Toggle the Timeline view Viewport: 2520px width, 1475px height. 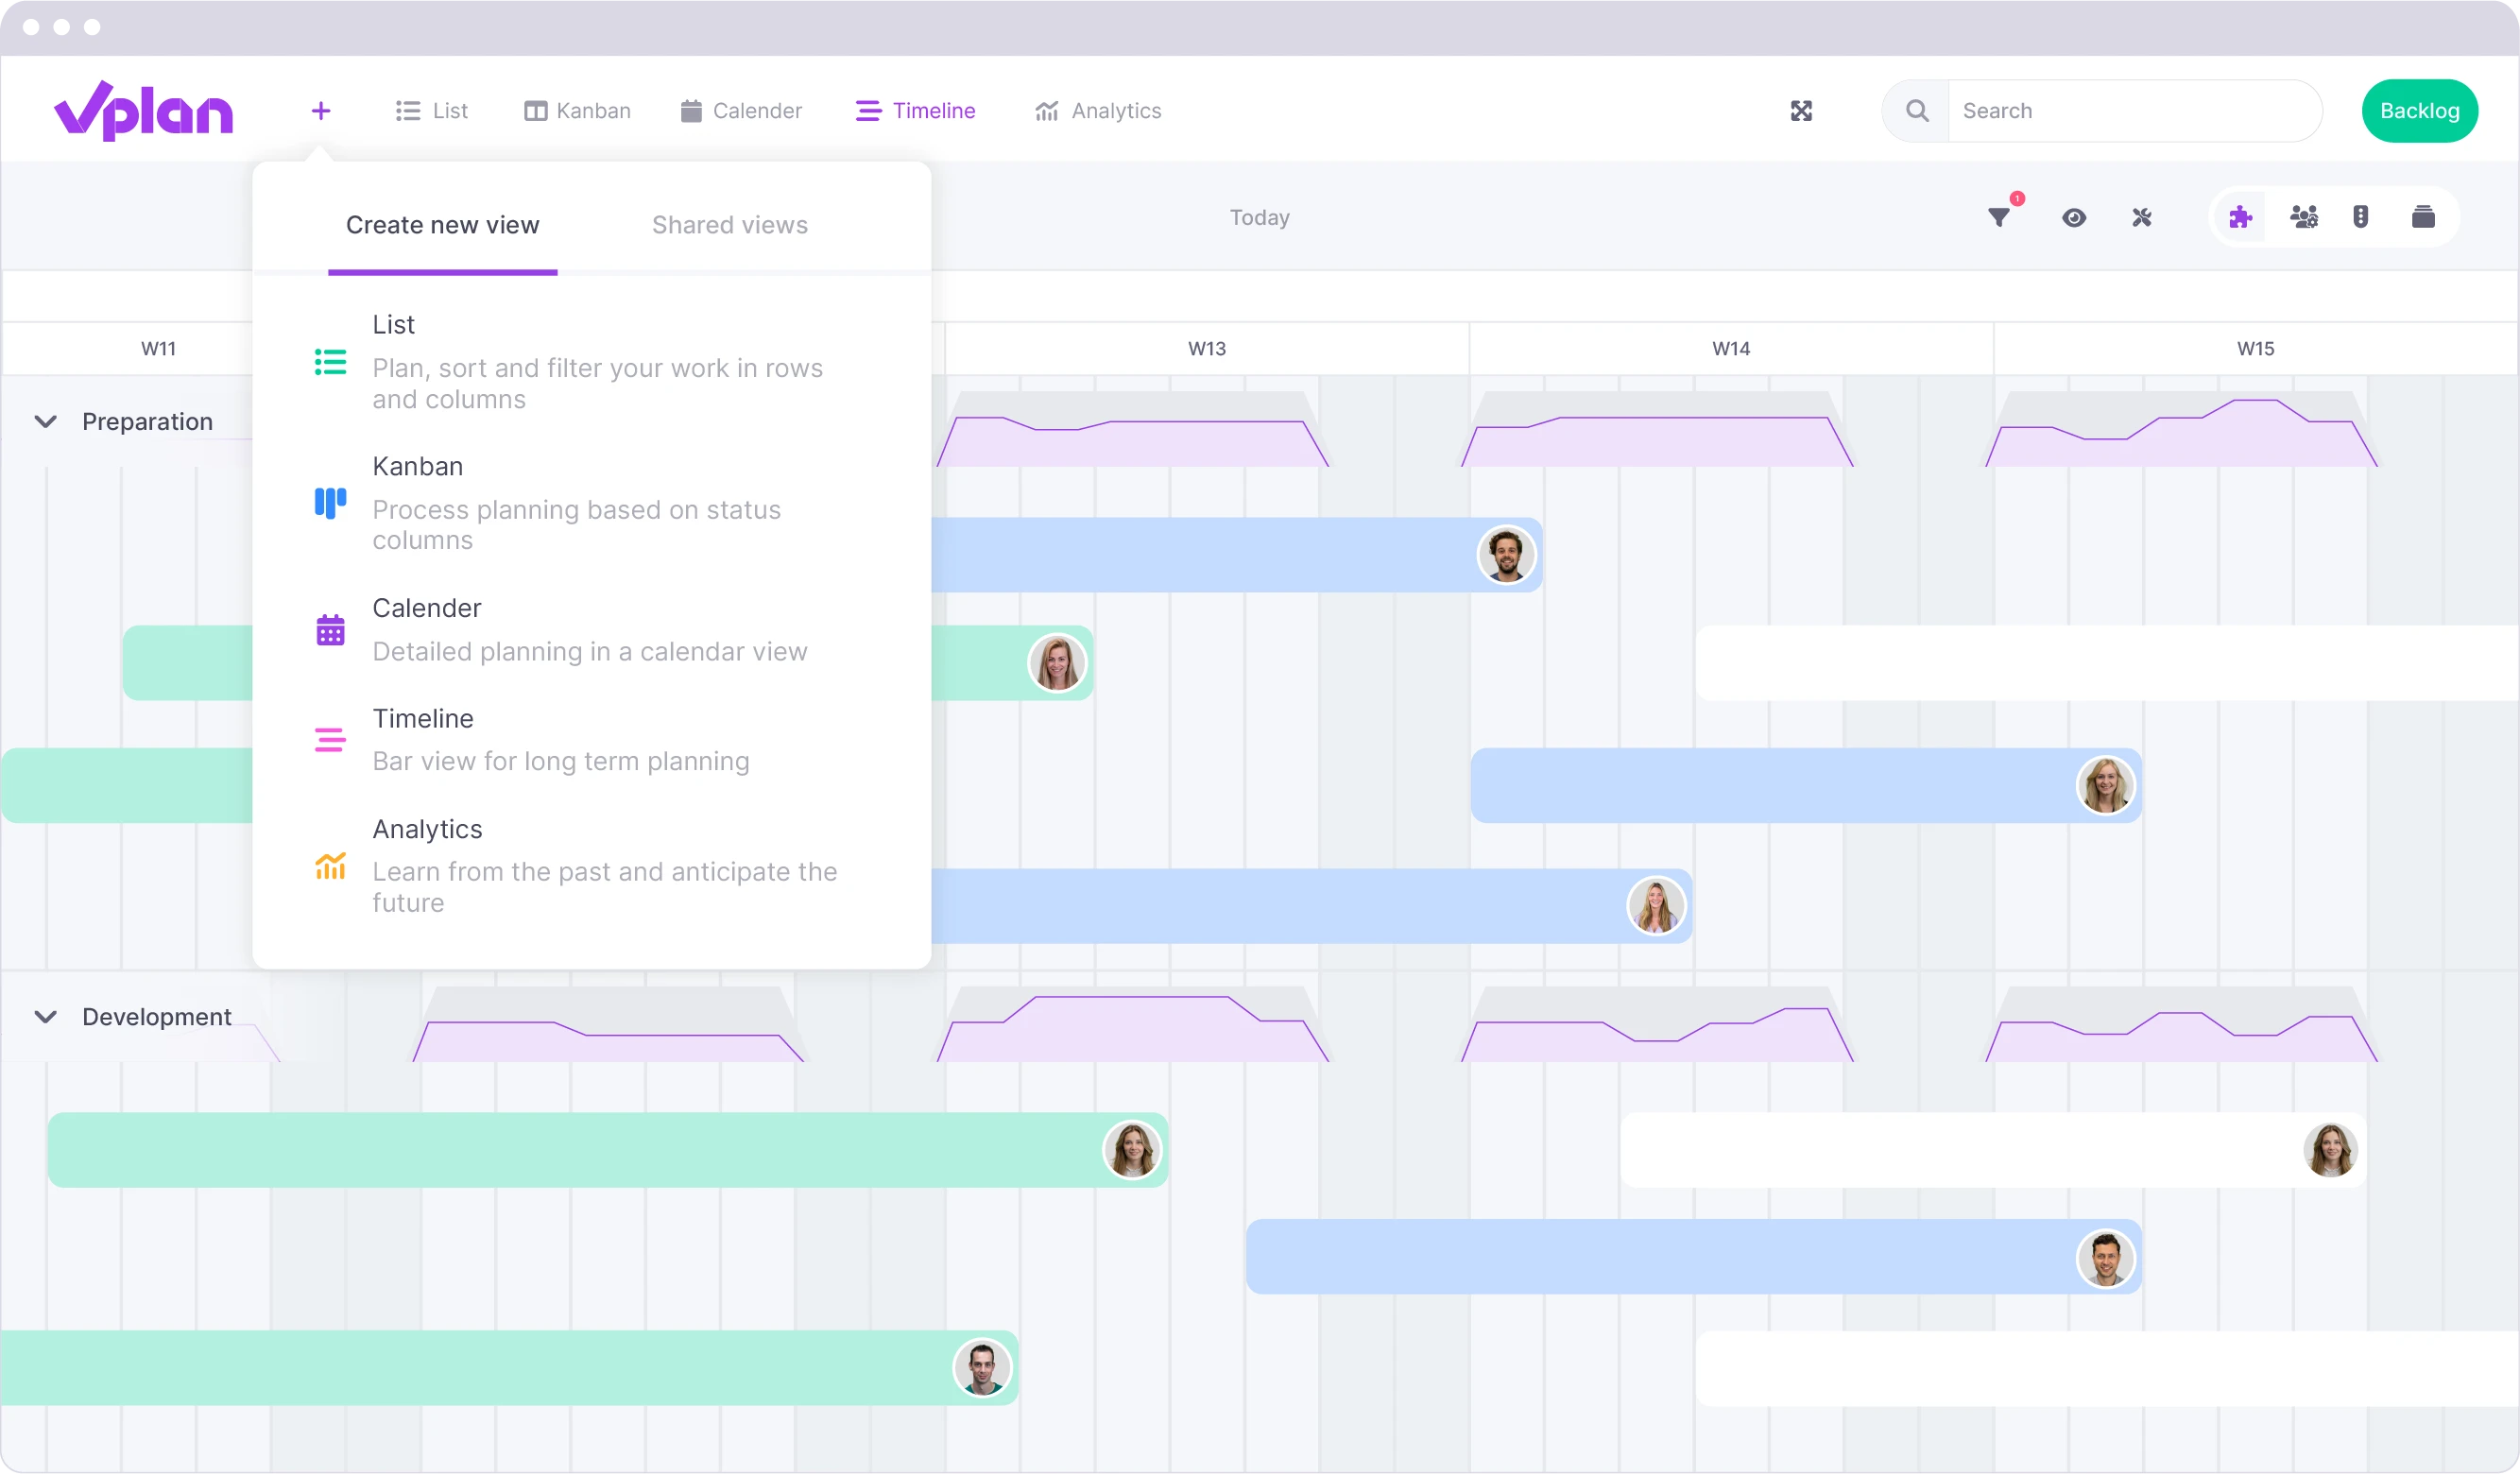coord(916,111)
